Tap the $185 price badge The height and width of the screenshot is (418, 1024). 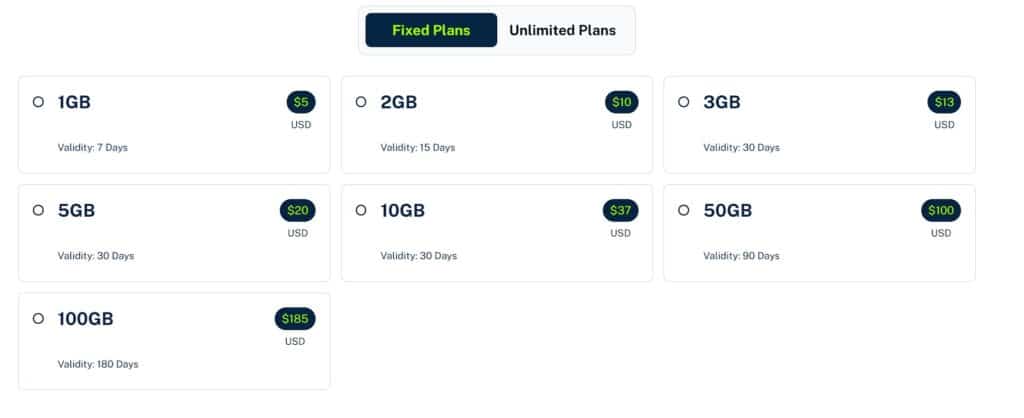295,319
